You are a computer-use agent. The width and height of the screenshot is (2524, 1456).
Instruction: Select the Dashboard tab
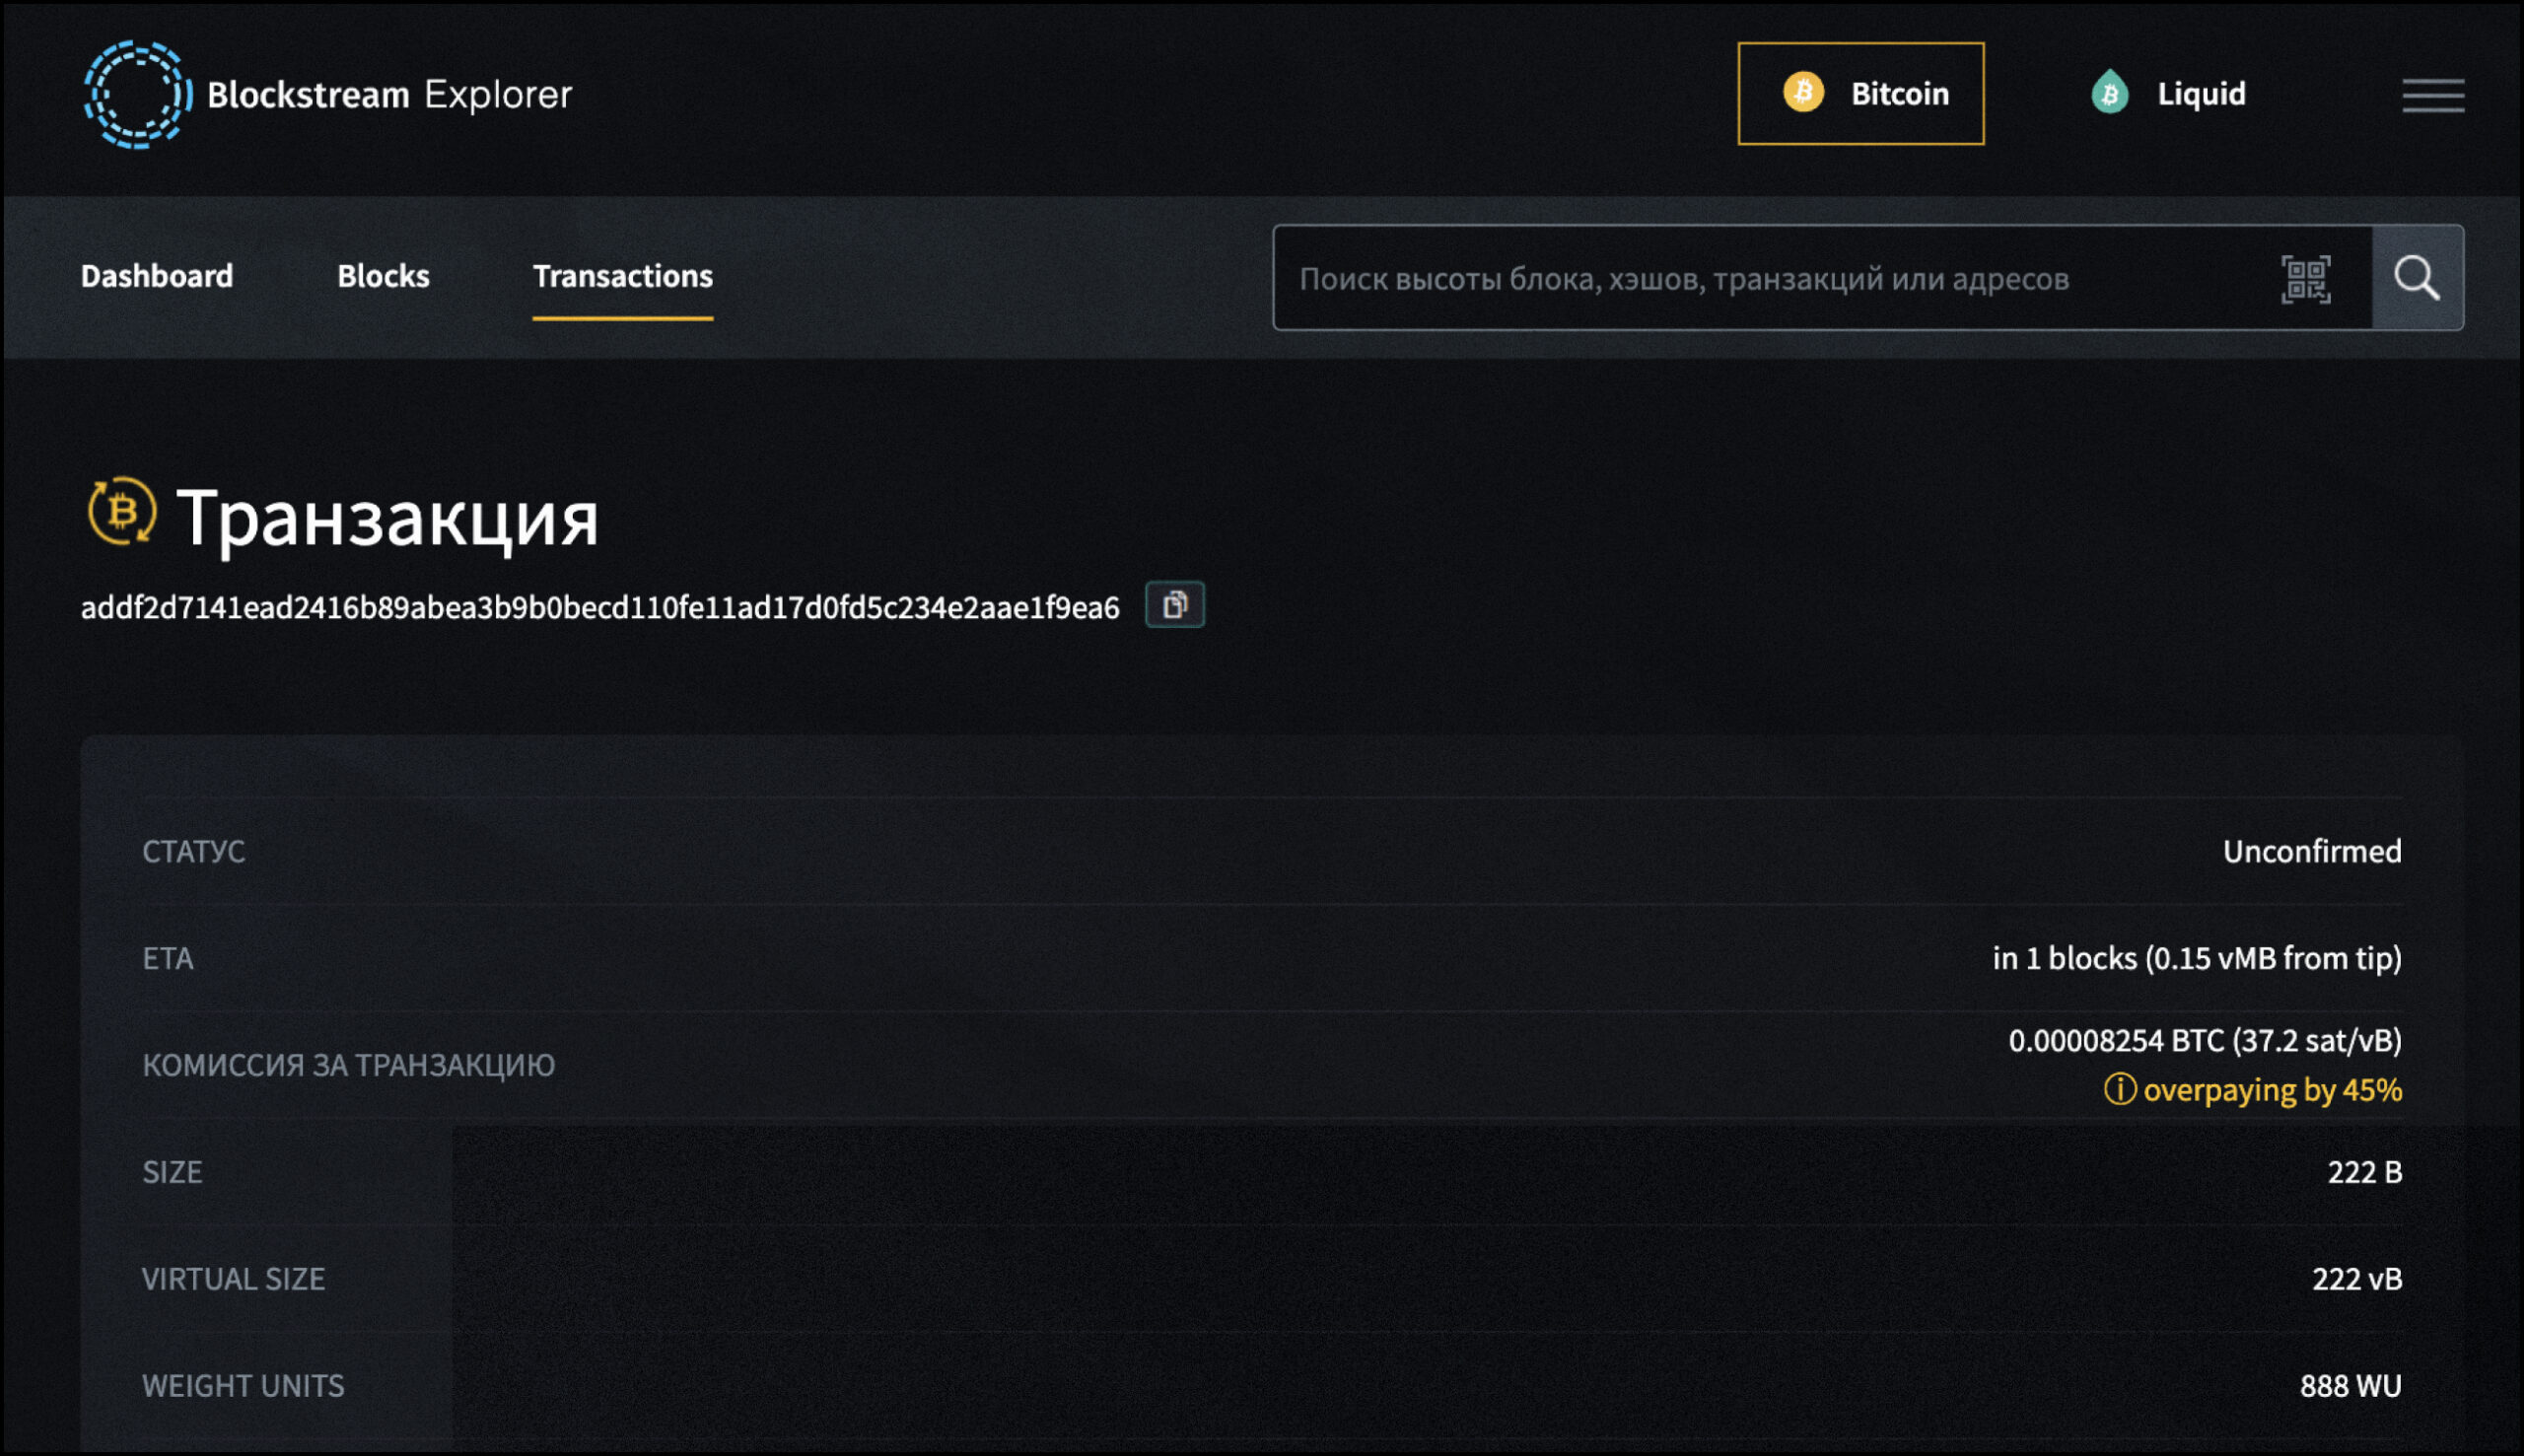(x=156, y=276)
